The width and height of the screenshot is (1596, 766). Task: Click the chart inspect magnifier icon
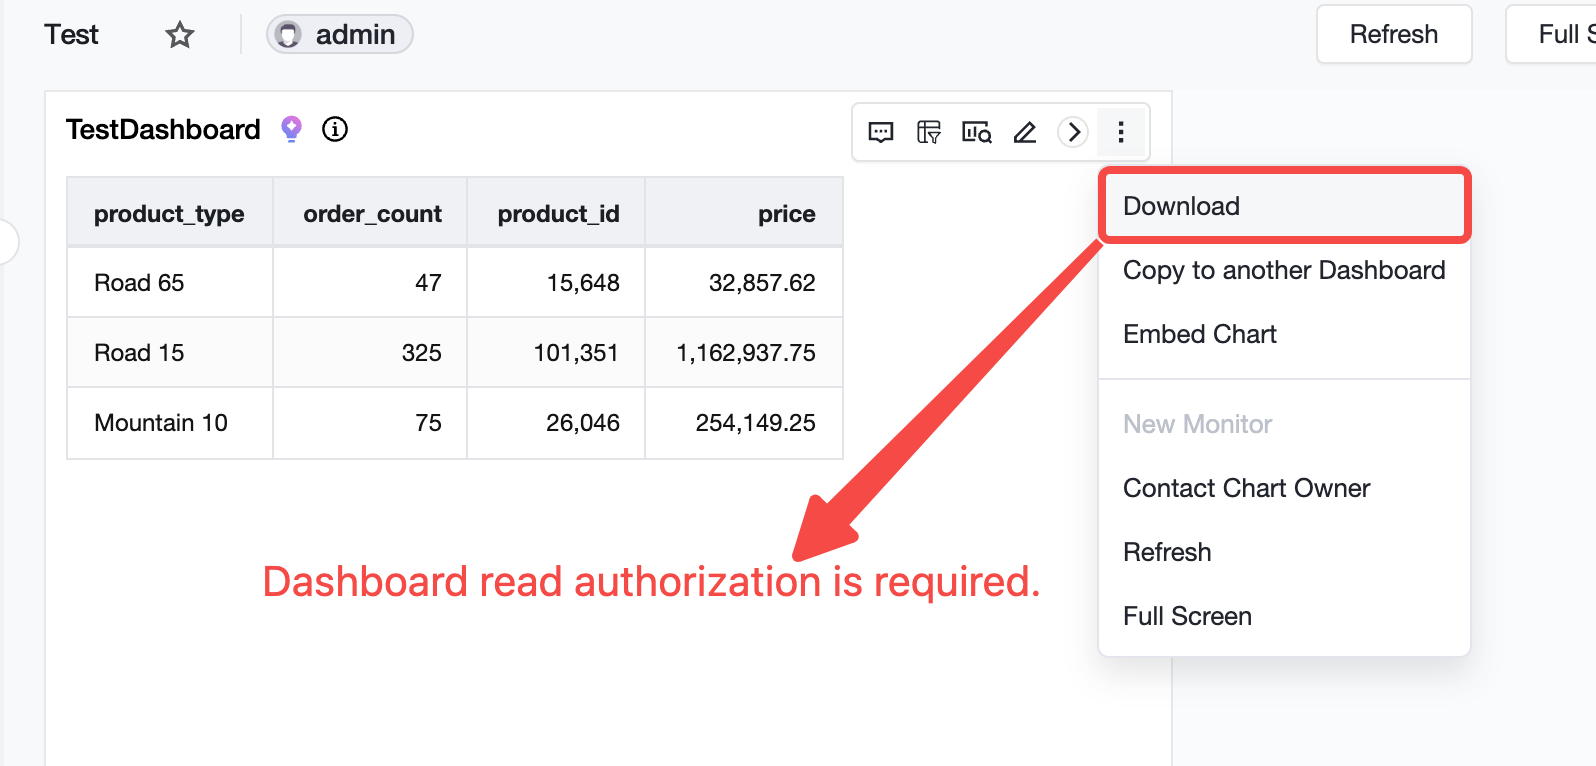click(976, 132)
